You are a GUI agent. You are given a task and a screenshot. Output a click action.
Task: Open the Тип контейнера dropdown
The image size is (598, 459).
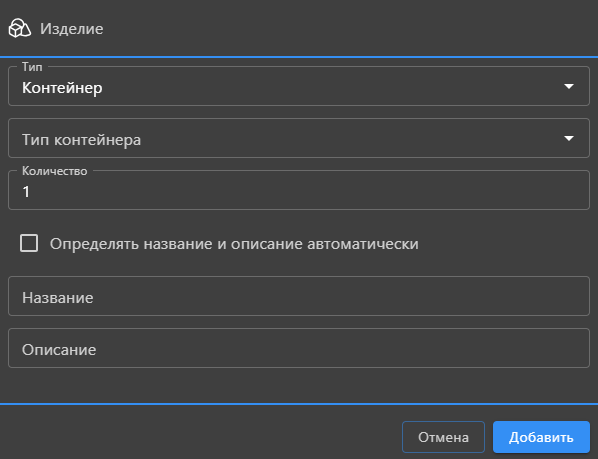[x=299, y=138]
